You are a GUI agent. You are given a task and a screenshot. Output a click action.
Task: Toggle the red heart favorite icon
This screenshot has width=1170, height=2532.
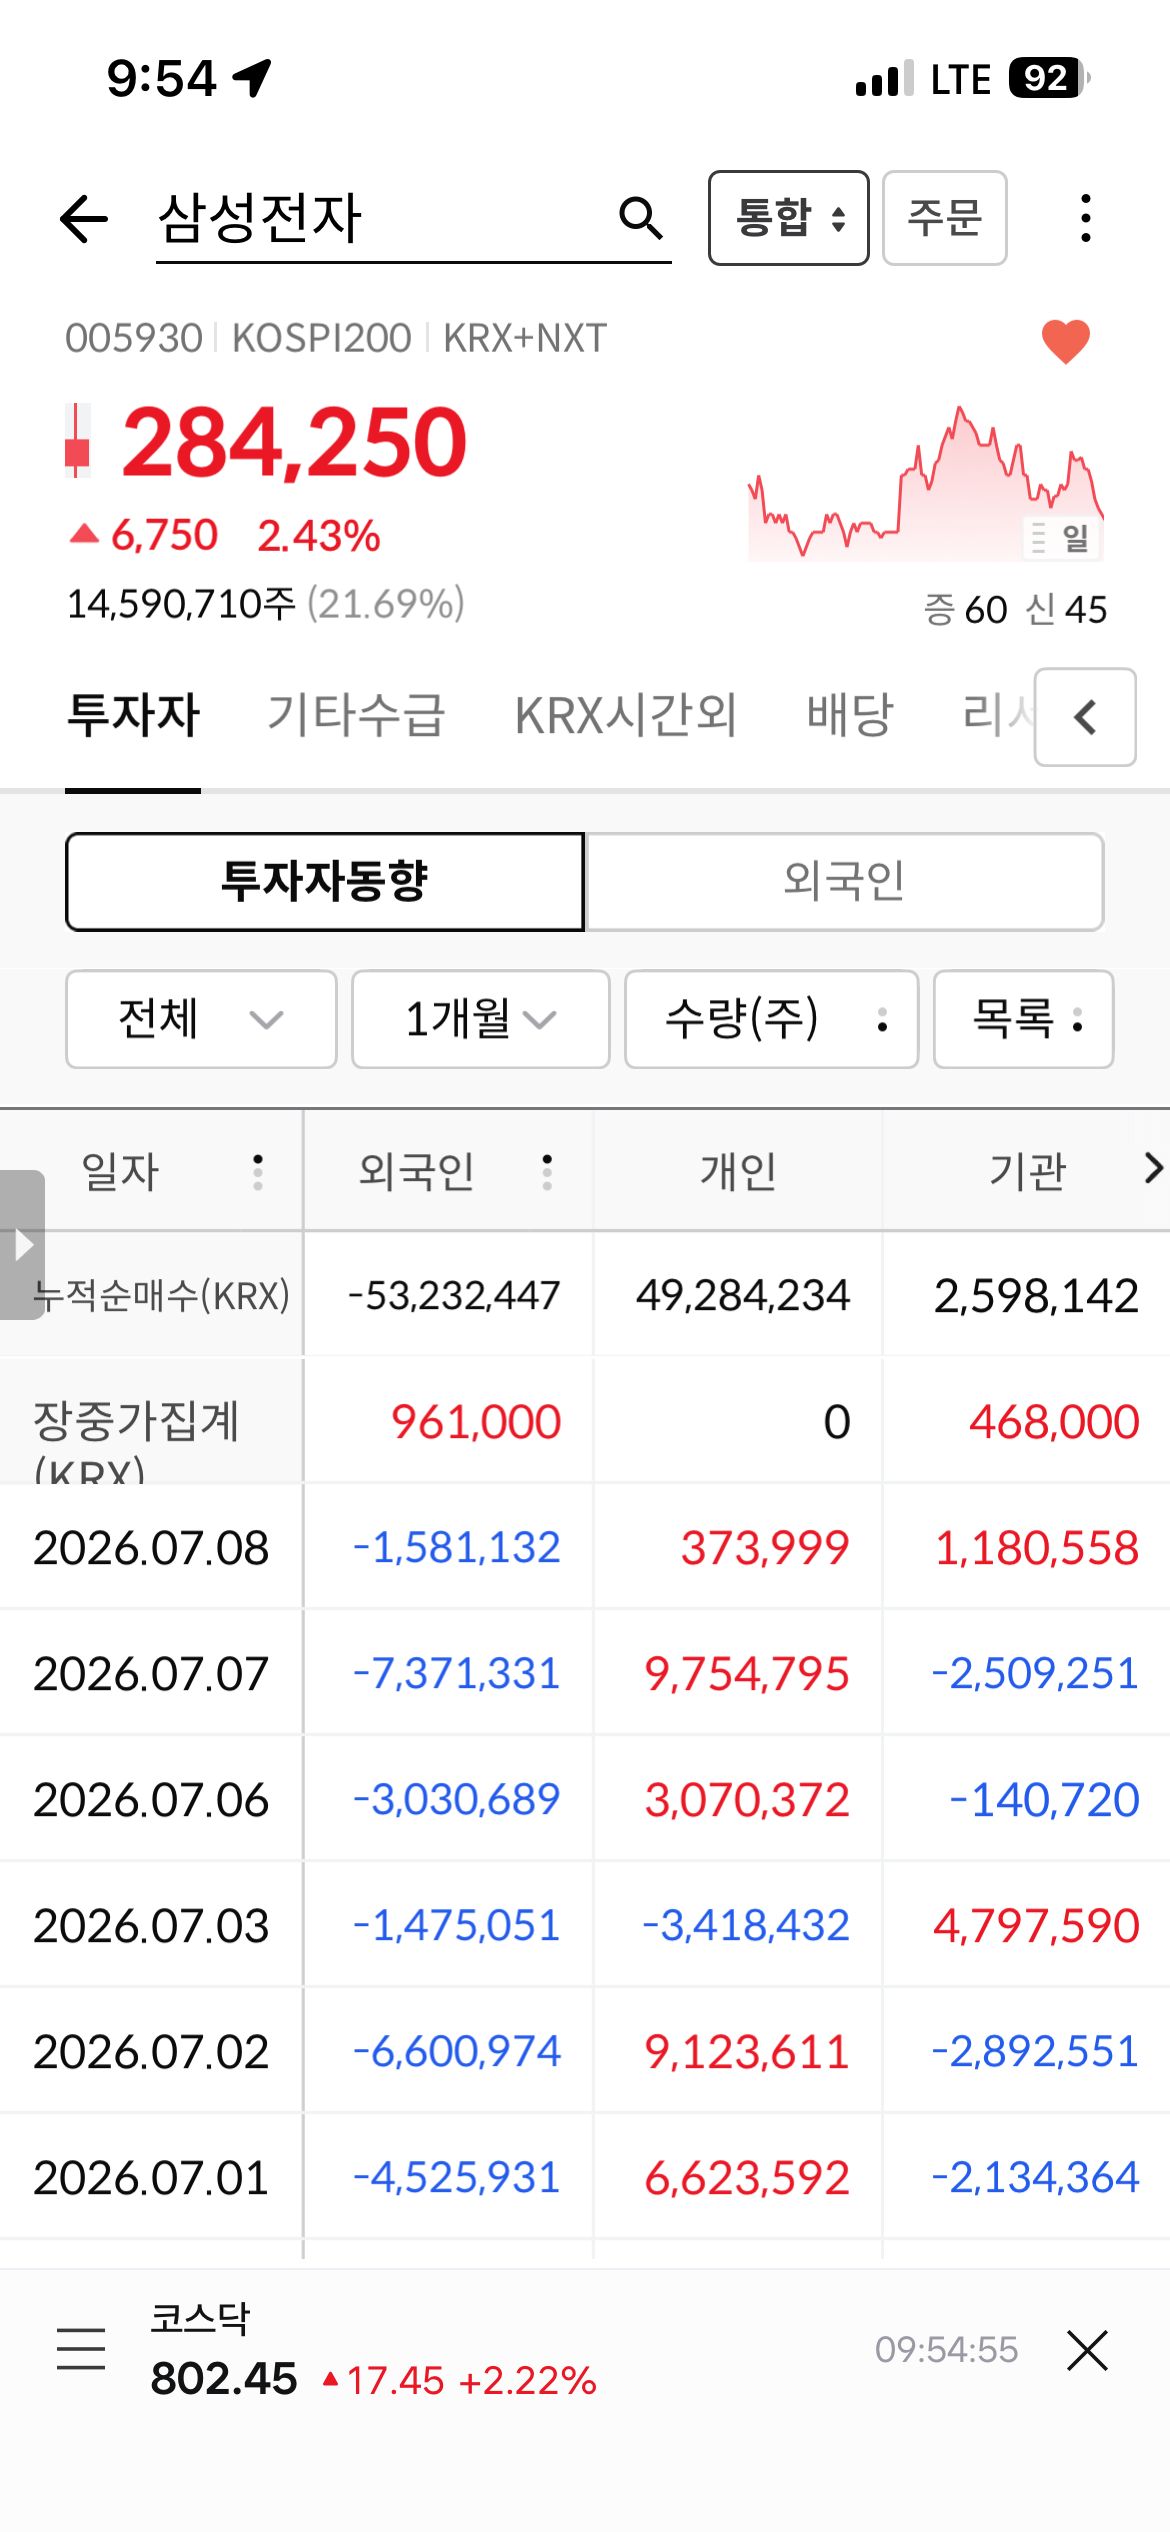coord(1066,342)
